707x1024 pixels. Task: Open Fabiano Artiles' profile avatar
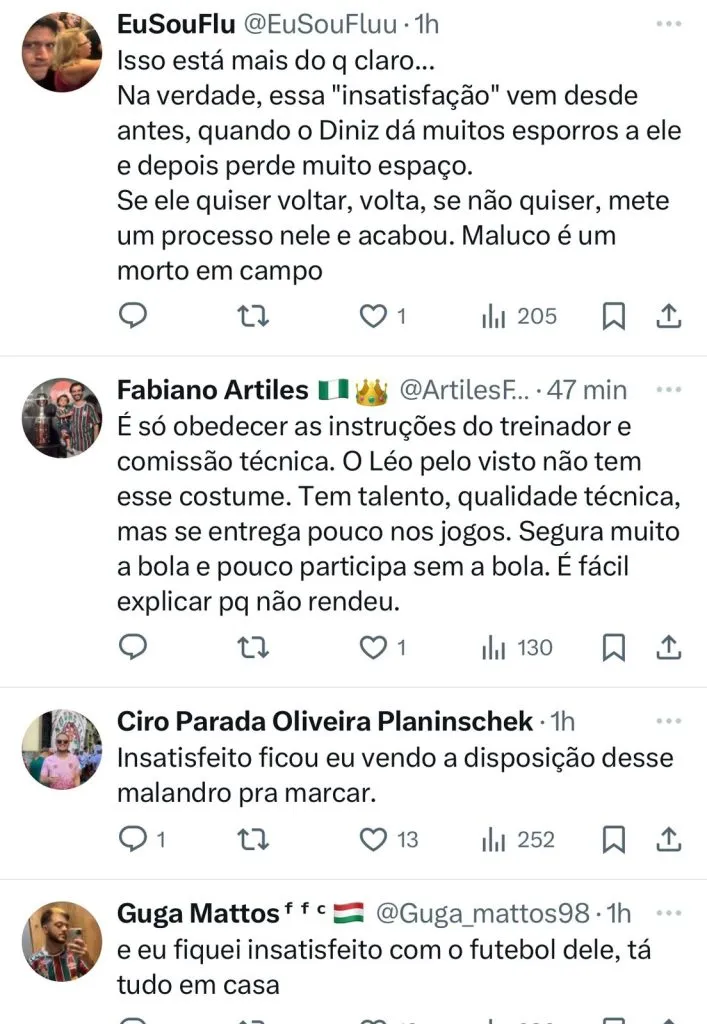click(x=62, y=417)
